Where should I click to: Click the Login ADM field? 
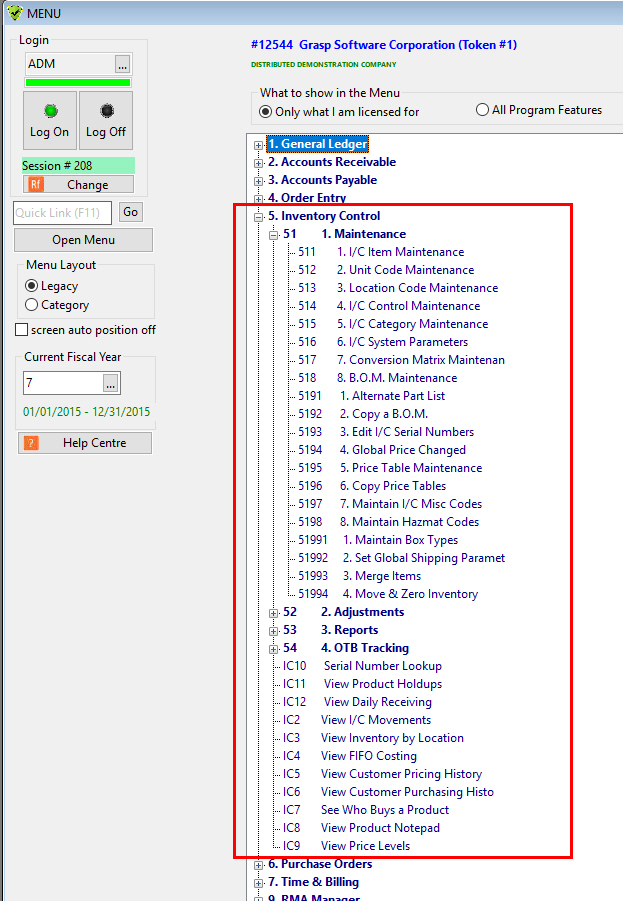pos(70,64)
